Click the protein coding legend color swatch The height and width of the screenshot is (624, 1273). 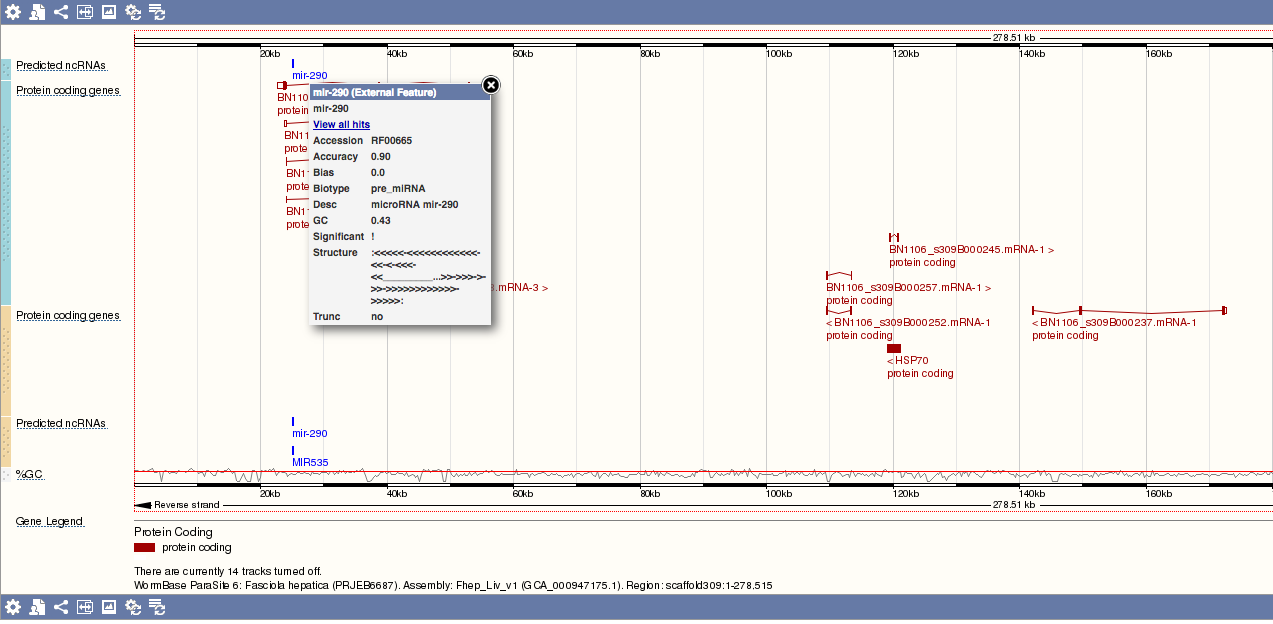(144, 548)
